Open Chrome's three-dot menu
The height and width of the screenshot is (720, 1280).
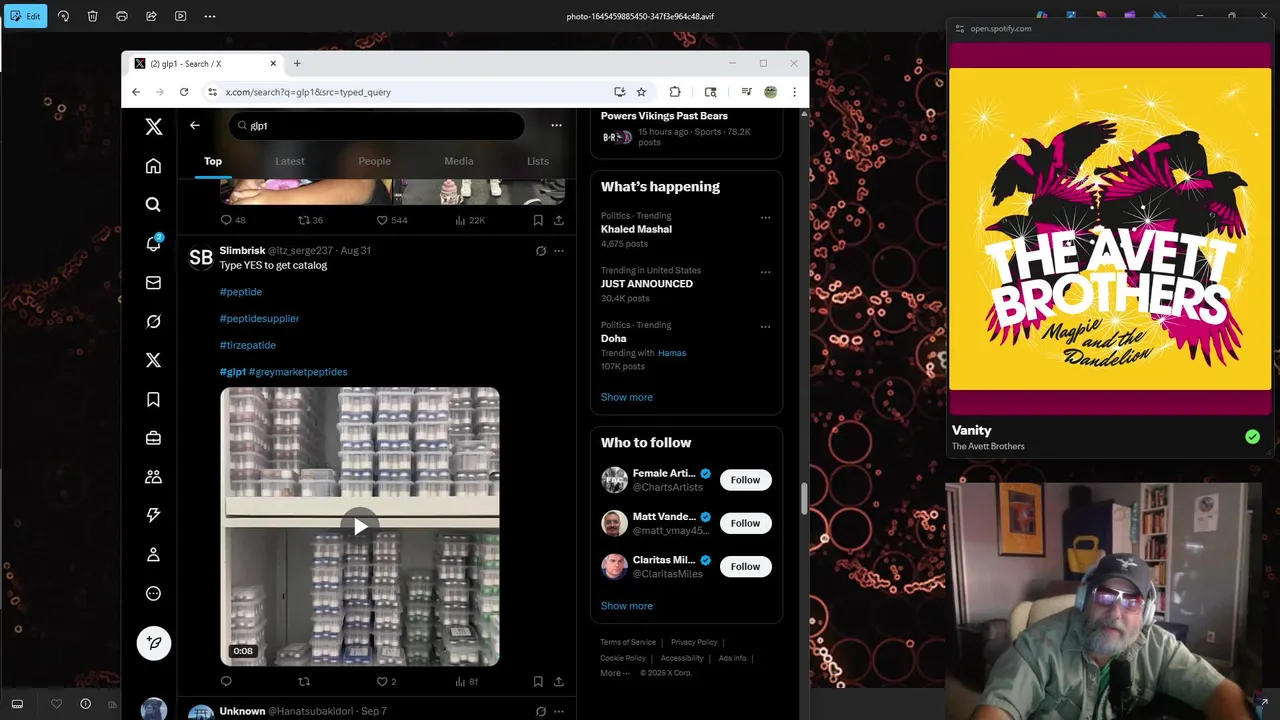coord(794,92)
